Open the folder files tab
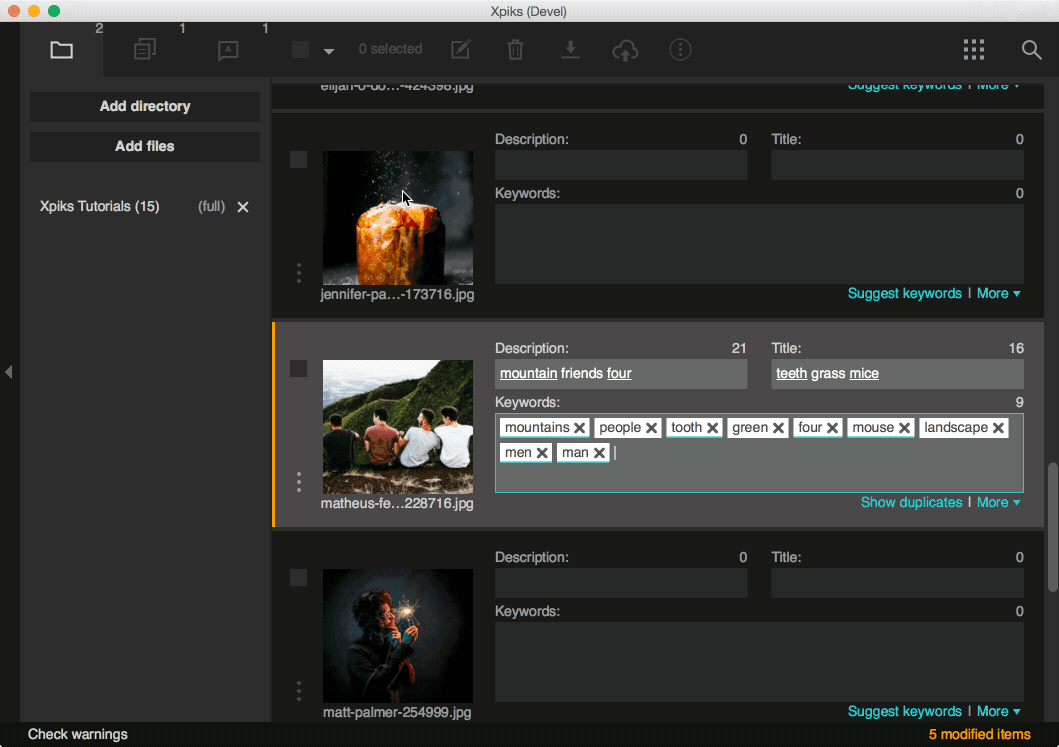This screenshot has height=747, width=1059. [x=62, y=50]
